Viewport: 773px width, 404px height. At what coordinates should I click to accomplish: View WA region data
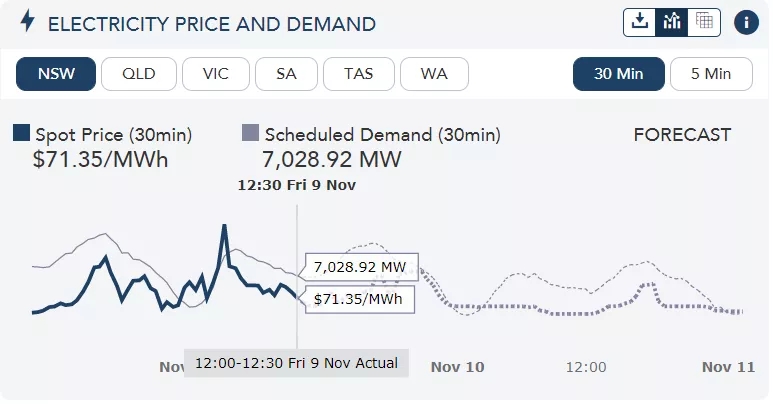(x=434, y=74)
